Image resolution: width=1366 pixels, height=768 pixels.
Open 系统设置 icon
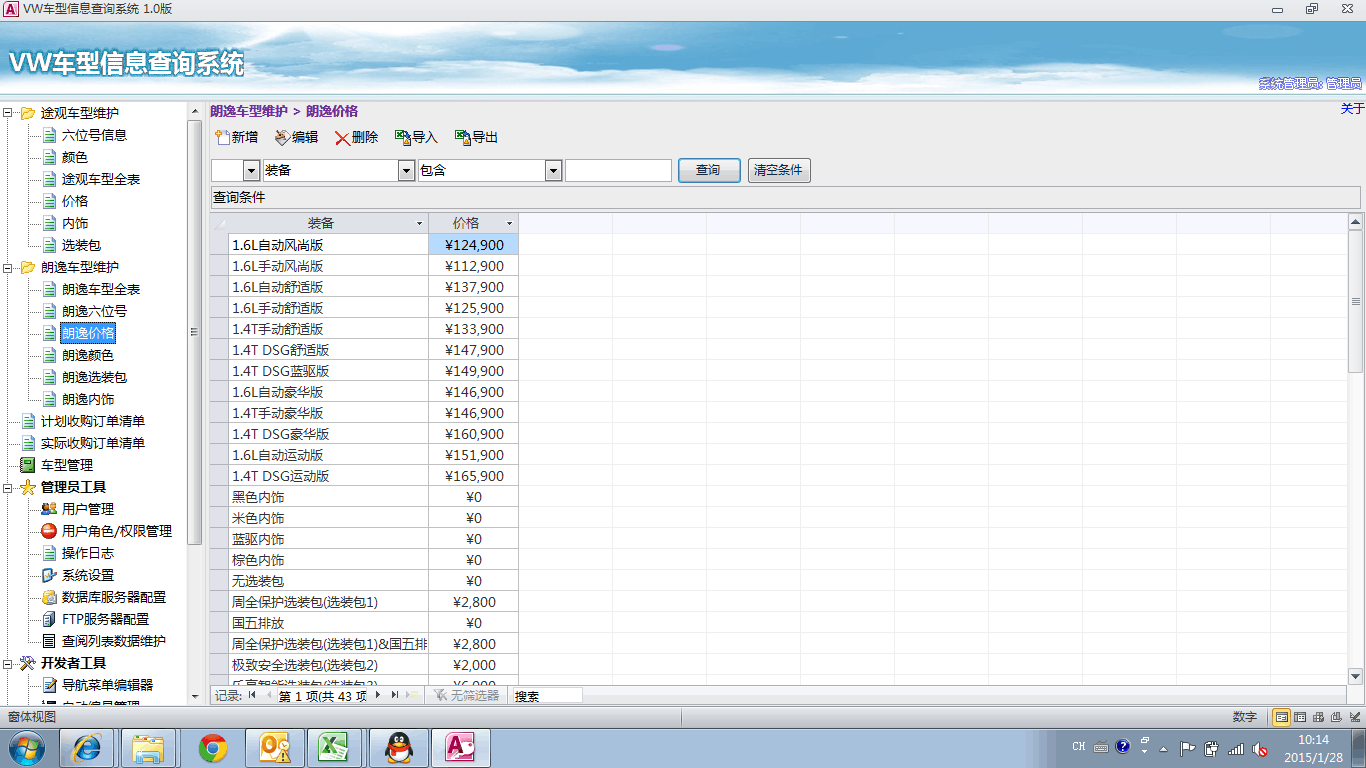[49, 575]
